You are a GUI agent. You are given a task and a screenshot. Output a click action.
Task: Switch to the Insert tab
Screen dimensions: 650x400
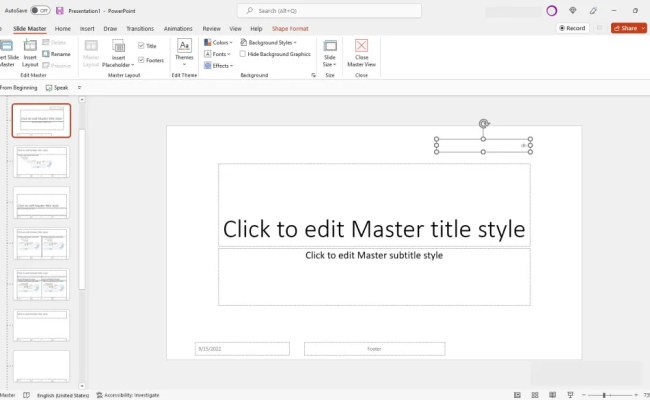[87, 29]
